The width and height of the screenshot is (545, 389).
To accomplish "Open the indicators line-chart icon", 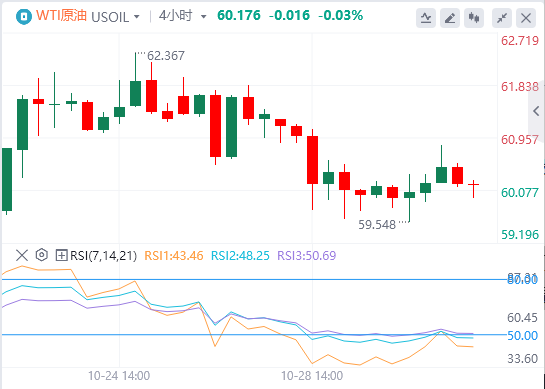I will point(426,18).
